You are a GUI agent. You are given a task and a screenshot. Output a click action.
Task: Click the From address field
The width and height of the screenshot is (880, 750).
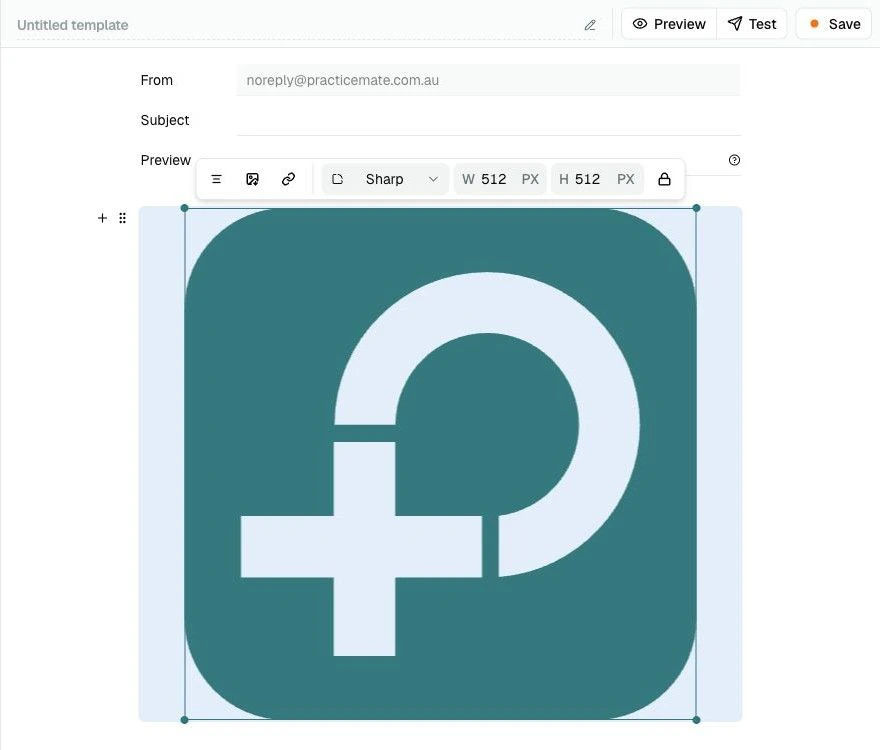coord(488,80)
